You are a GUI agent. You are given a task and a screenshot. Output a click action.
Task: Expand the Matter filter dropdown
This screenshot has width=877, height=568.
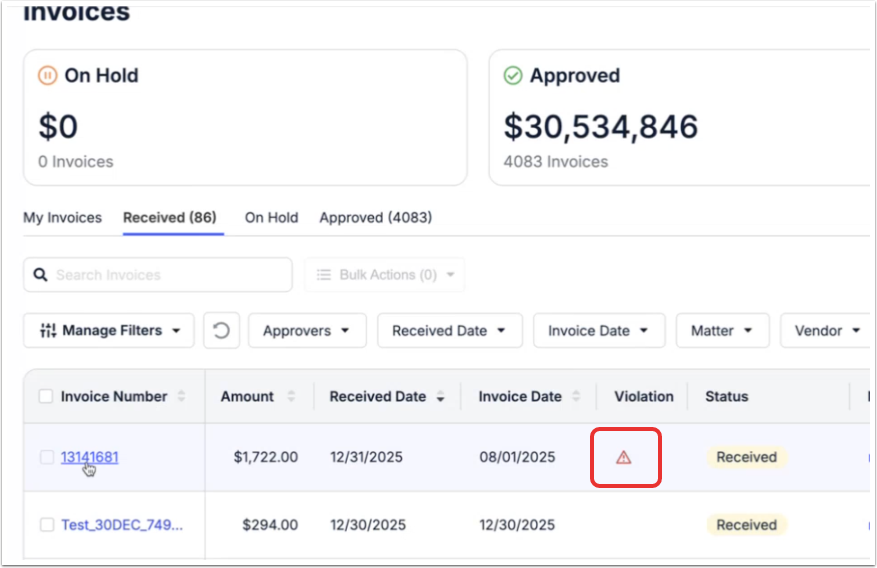[723, 330]
